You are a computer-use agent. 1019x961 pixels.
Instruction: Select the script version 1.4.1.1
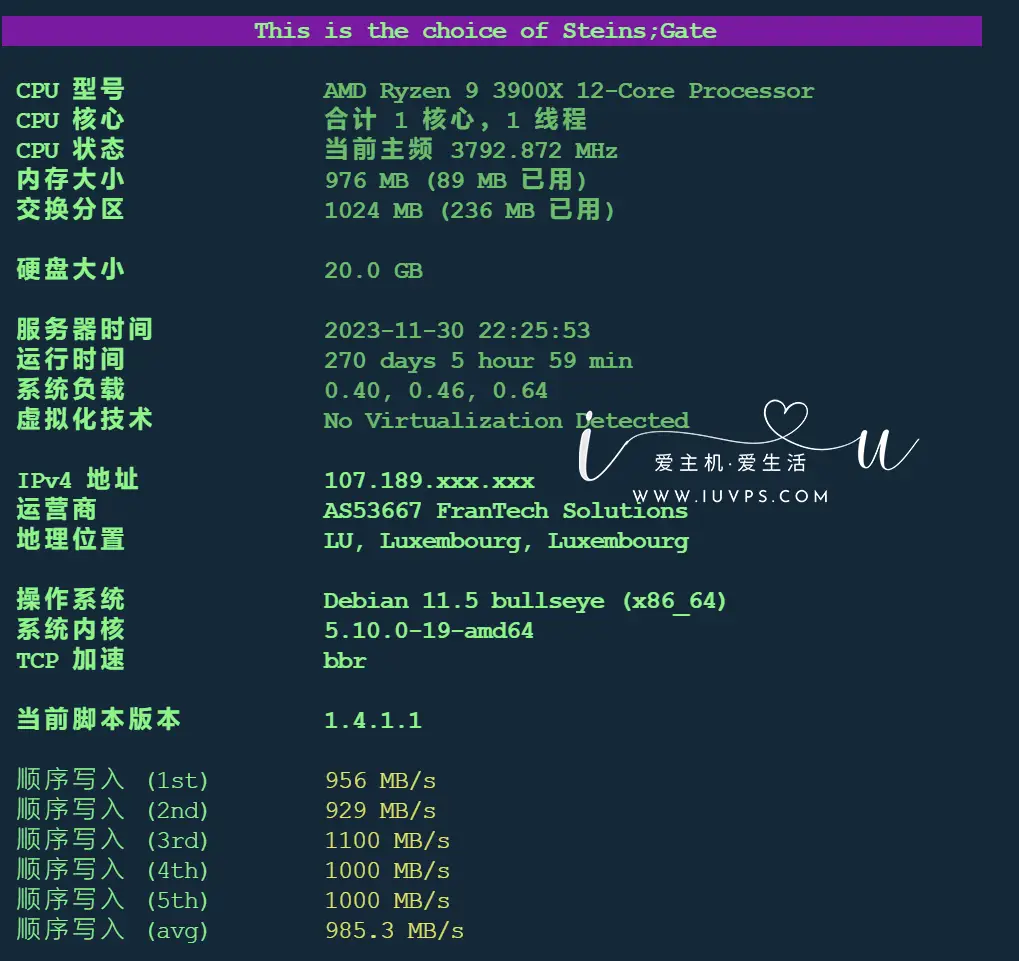point(373,720)
